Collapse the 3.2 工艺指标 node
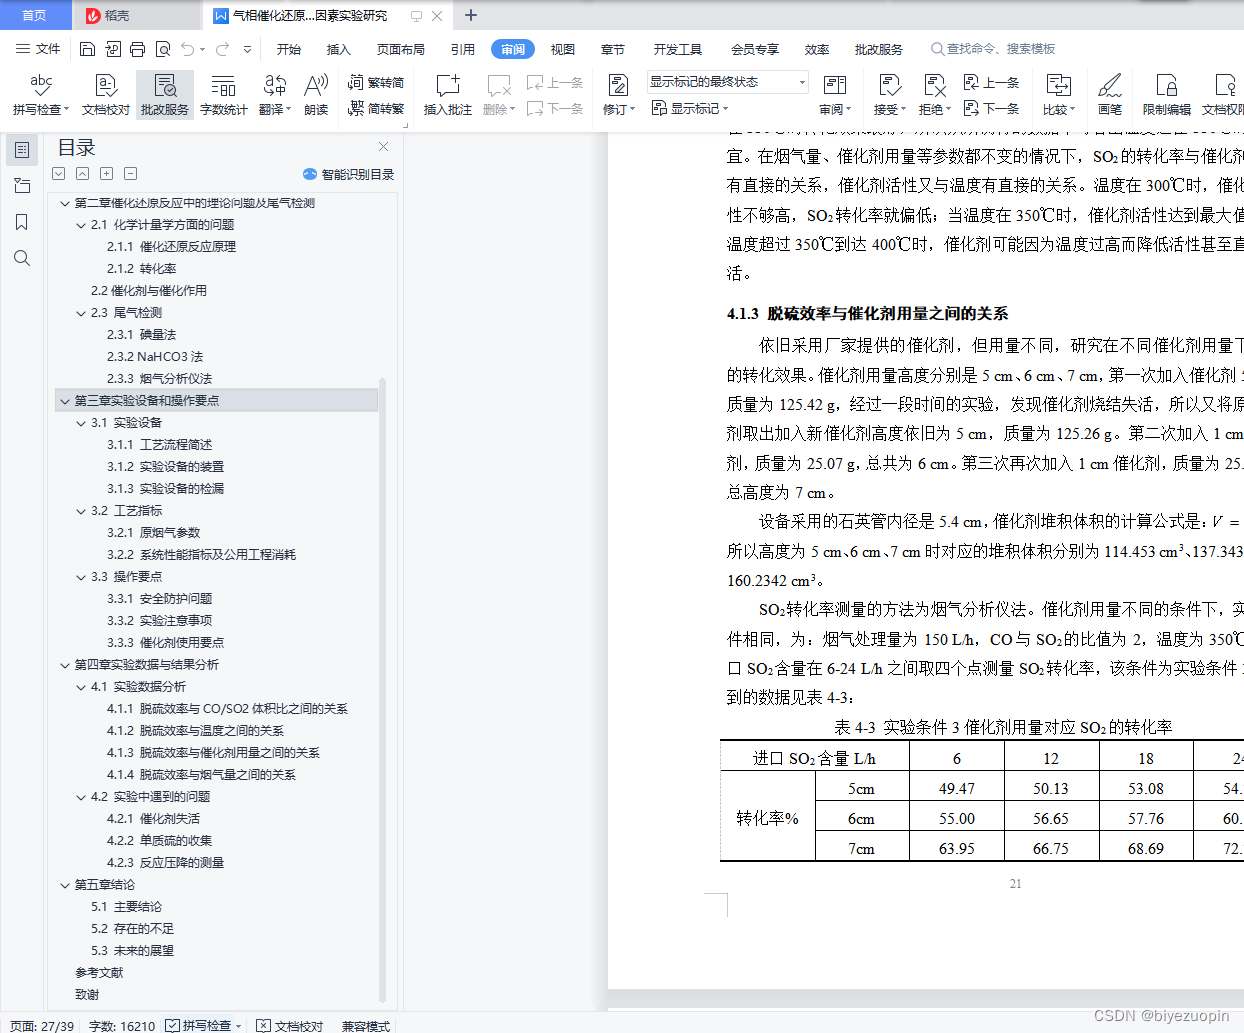The height and width of the screenshot is (1033, 1244). tap(81, 511)
